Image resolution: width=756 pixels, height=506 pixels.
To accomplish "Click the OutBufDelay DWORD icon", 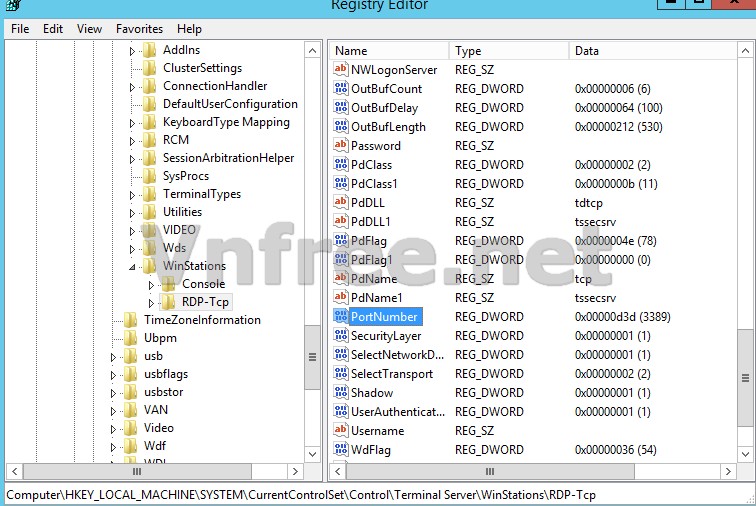I will (x=340, y=107).
